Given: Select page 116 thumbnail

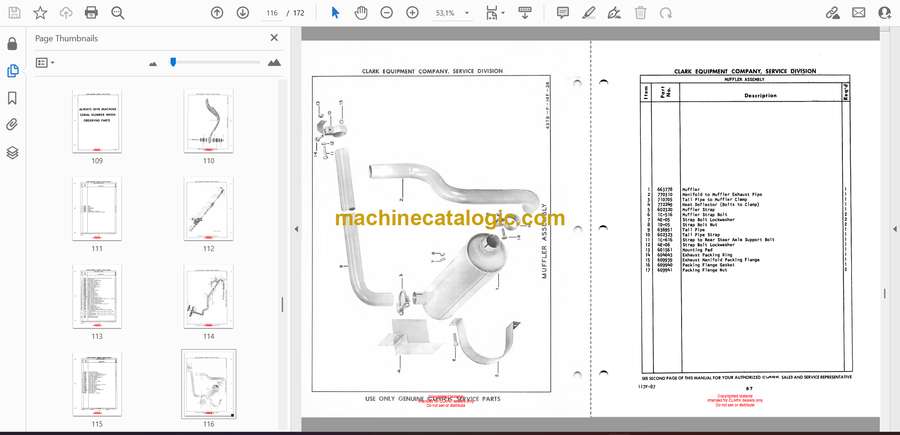Looking at the screenshot, I should coord(208,384).
